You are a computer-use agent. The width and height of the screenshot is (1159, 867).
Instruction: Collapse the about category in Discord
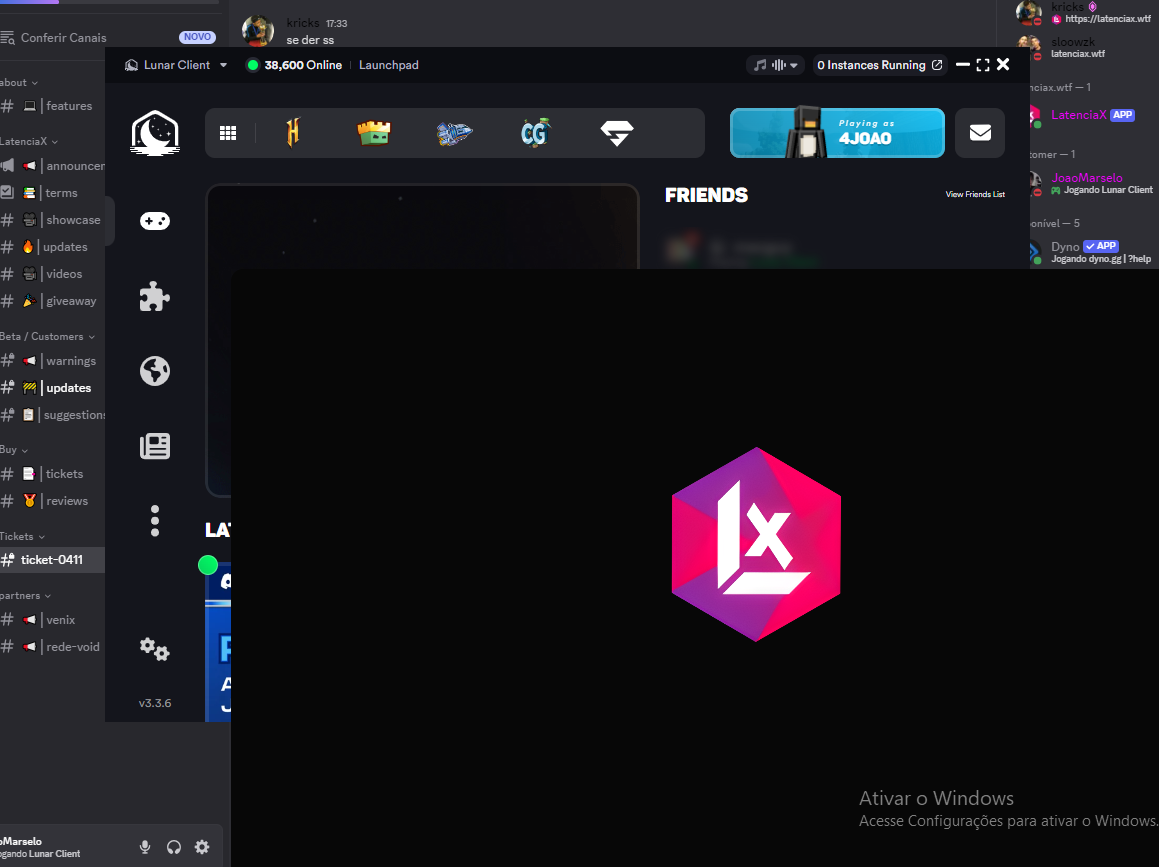coord(19,83)
